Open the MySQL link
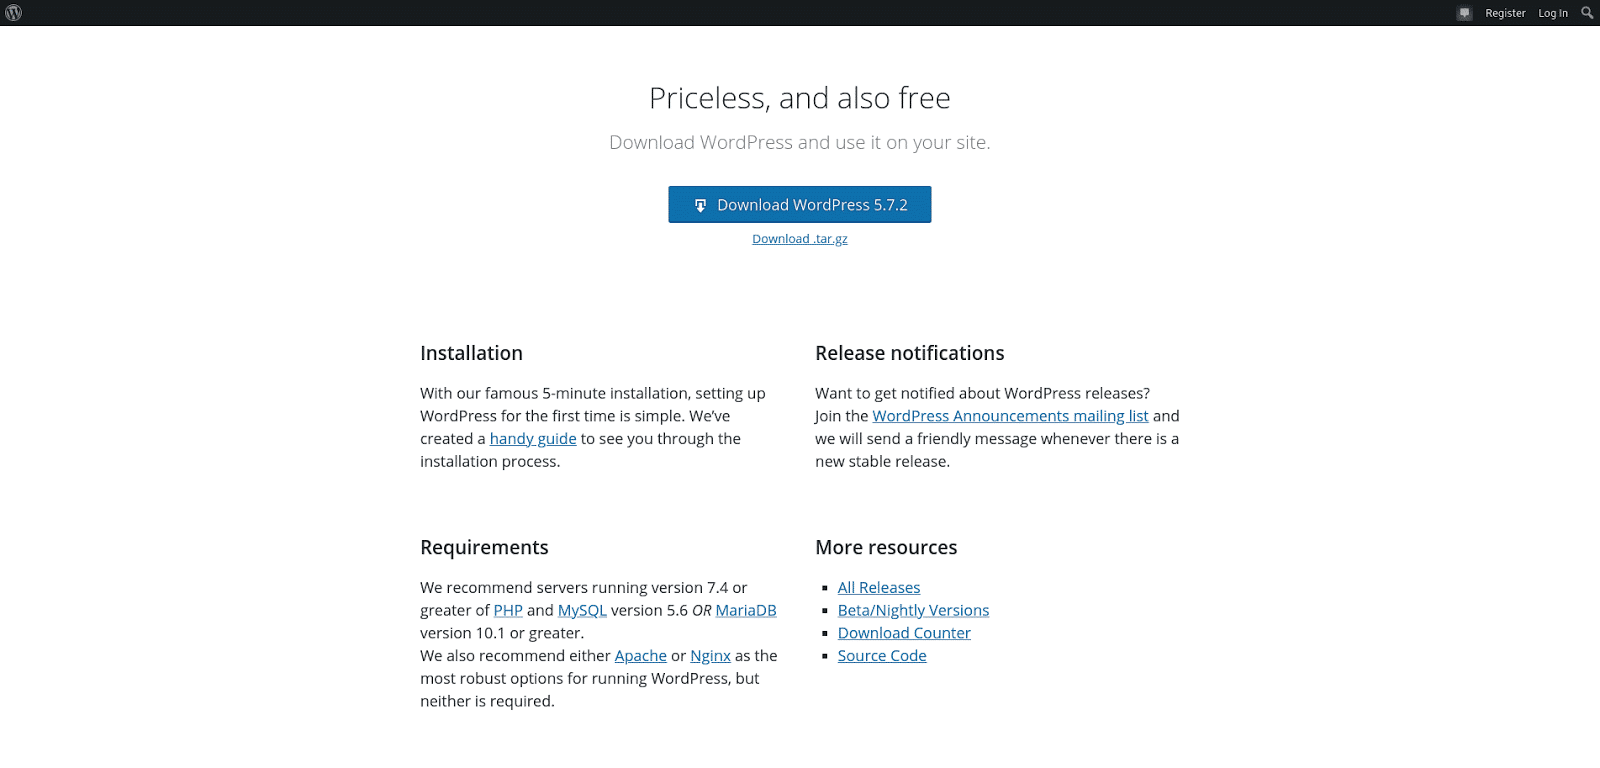 [x=581, y=610]
